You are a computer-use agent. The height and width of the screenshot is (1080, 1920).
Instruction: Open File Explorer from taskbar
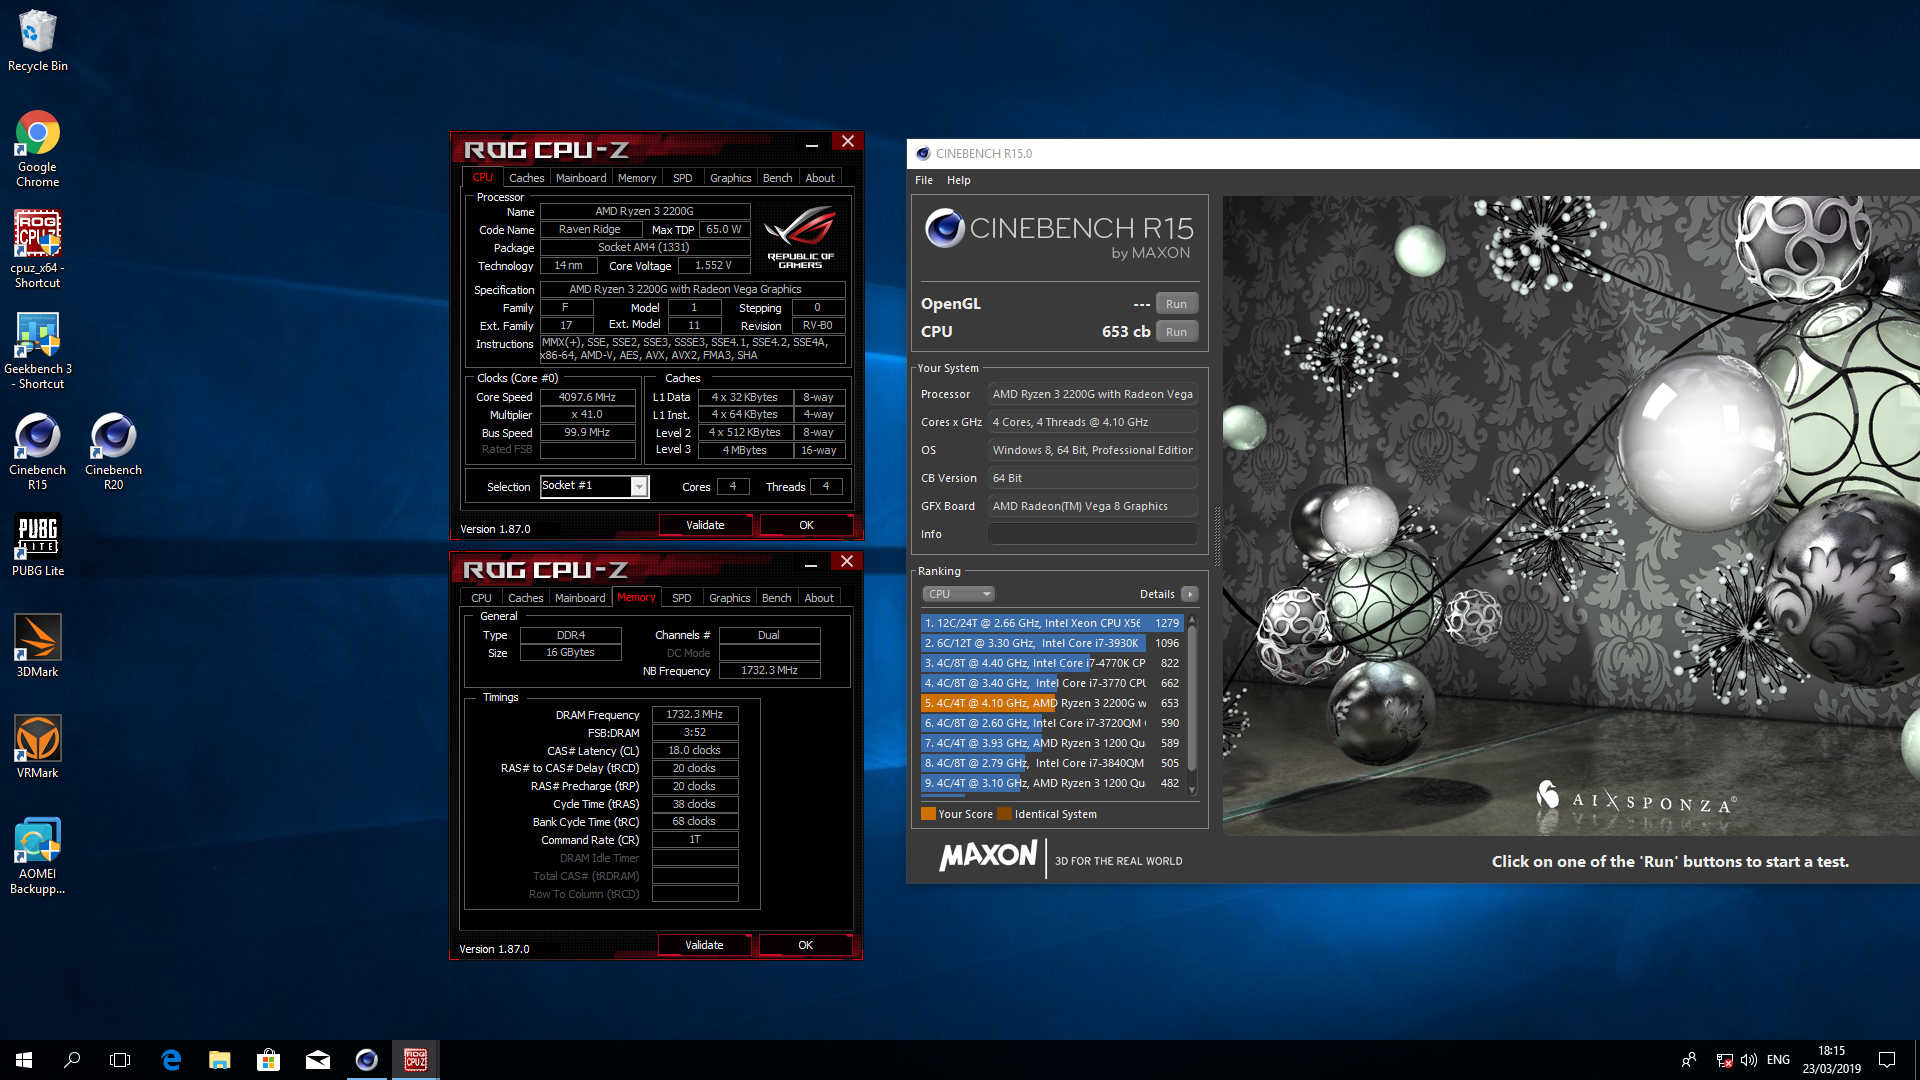click(220, 1060)
